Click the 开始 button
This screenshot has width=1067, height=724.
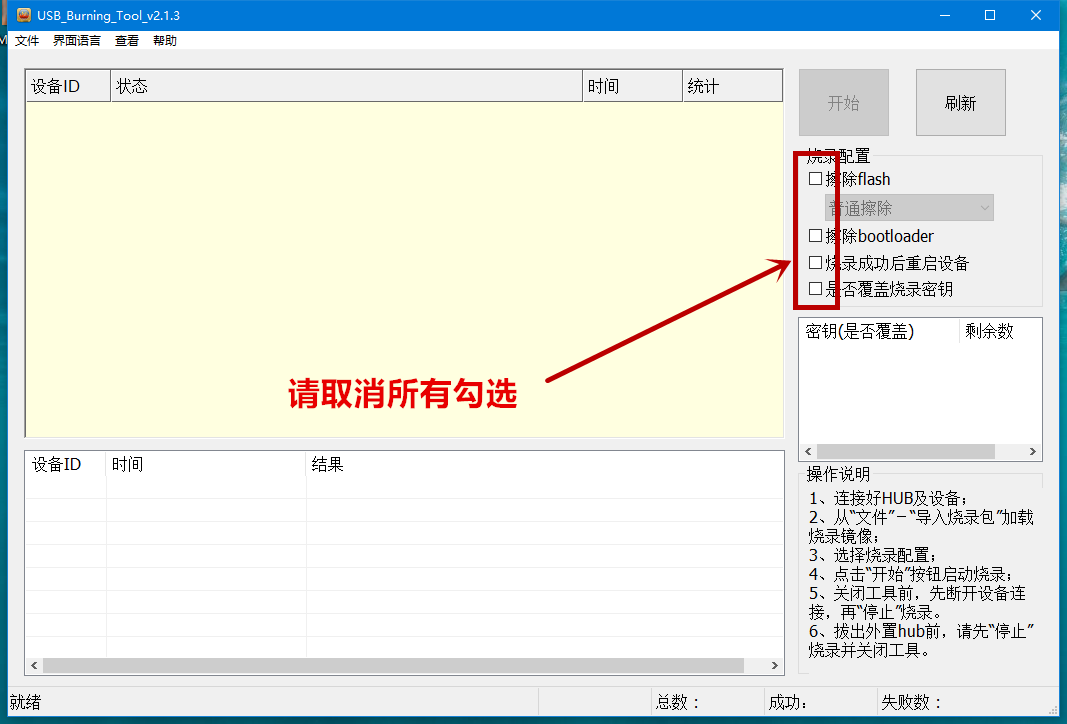tap(843, 102)
